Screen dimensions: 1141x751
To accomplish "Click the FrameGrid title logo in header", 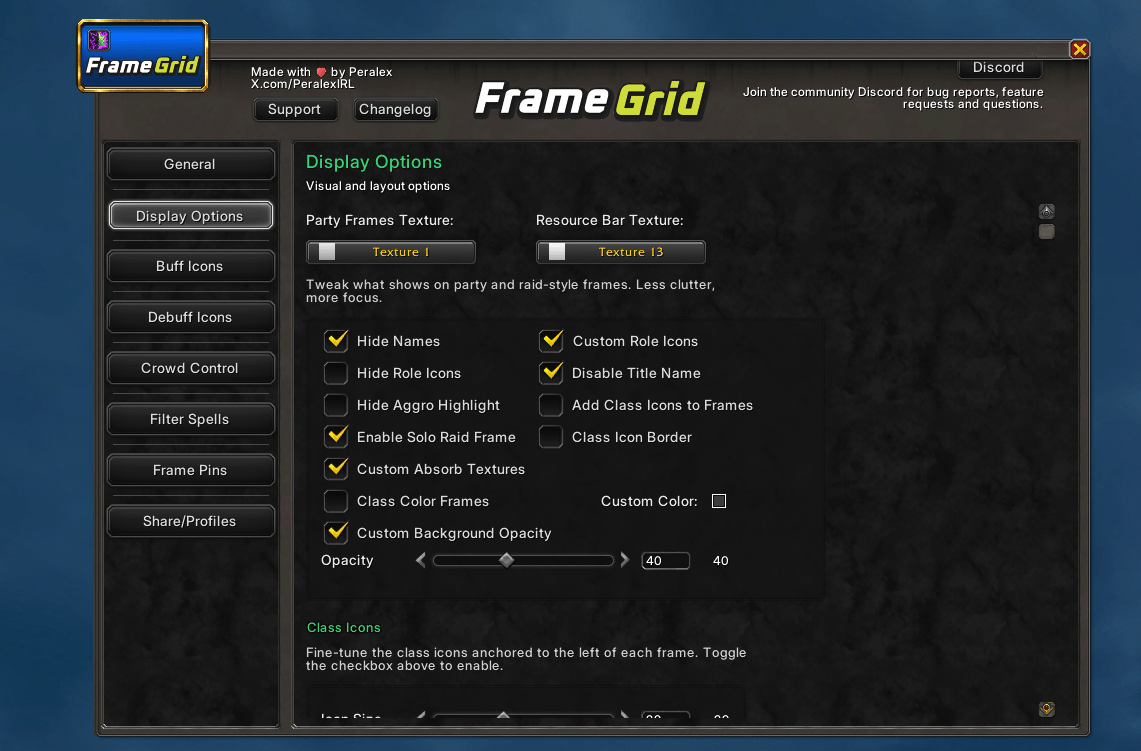I will pos(590,99).
